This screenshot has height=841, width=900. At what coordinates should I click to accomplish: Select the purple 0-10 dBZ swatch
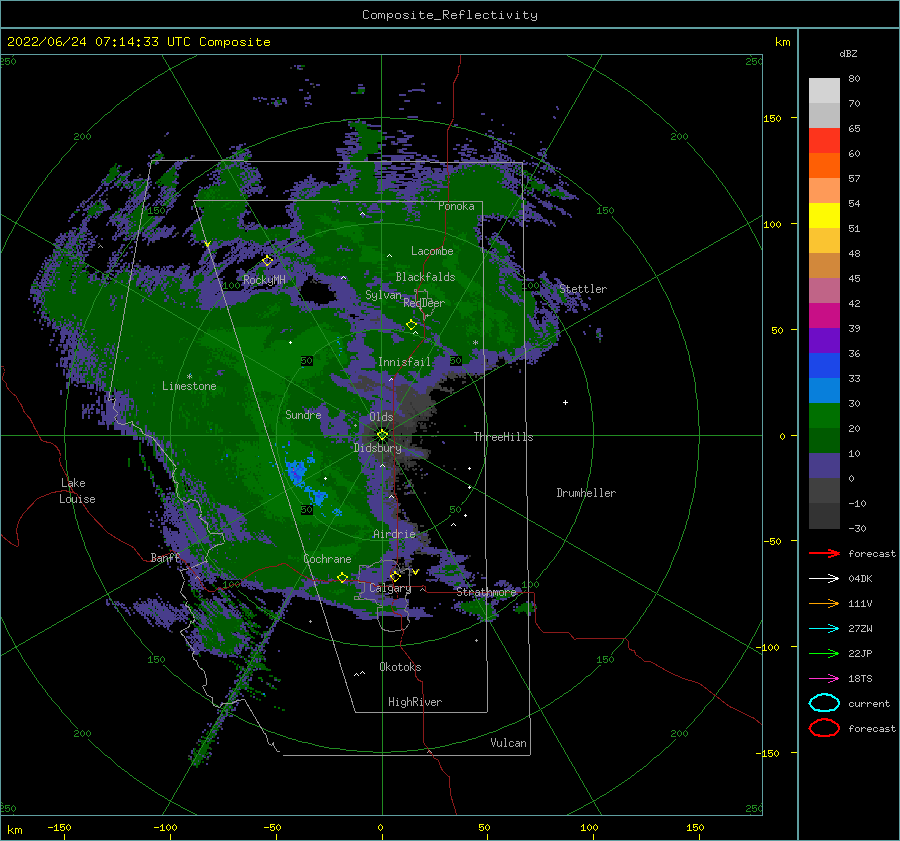[x=824, y=466]
